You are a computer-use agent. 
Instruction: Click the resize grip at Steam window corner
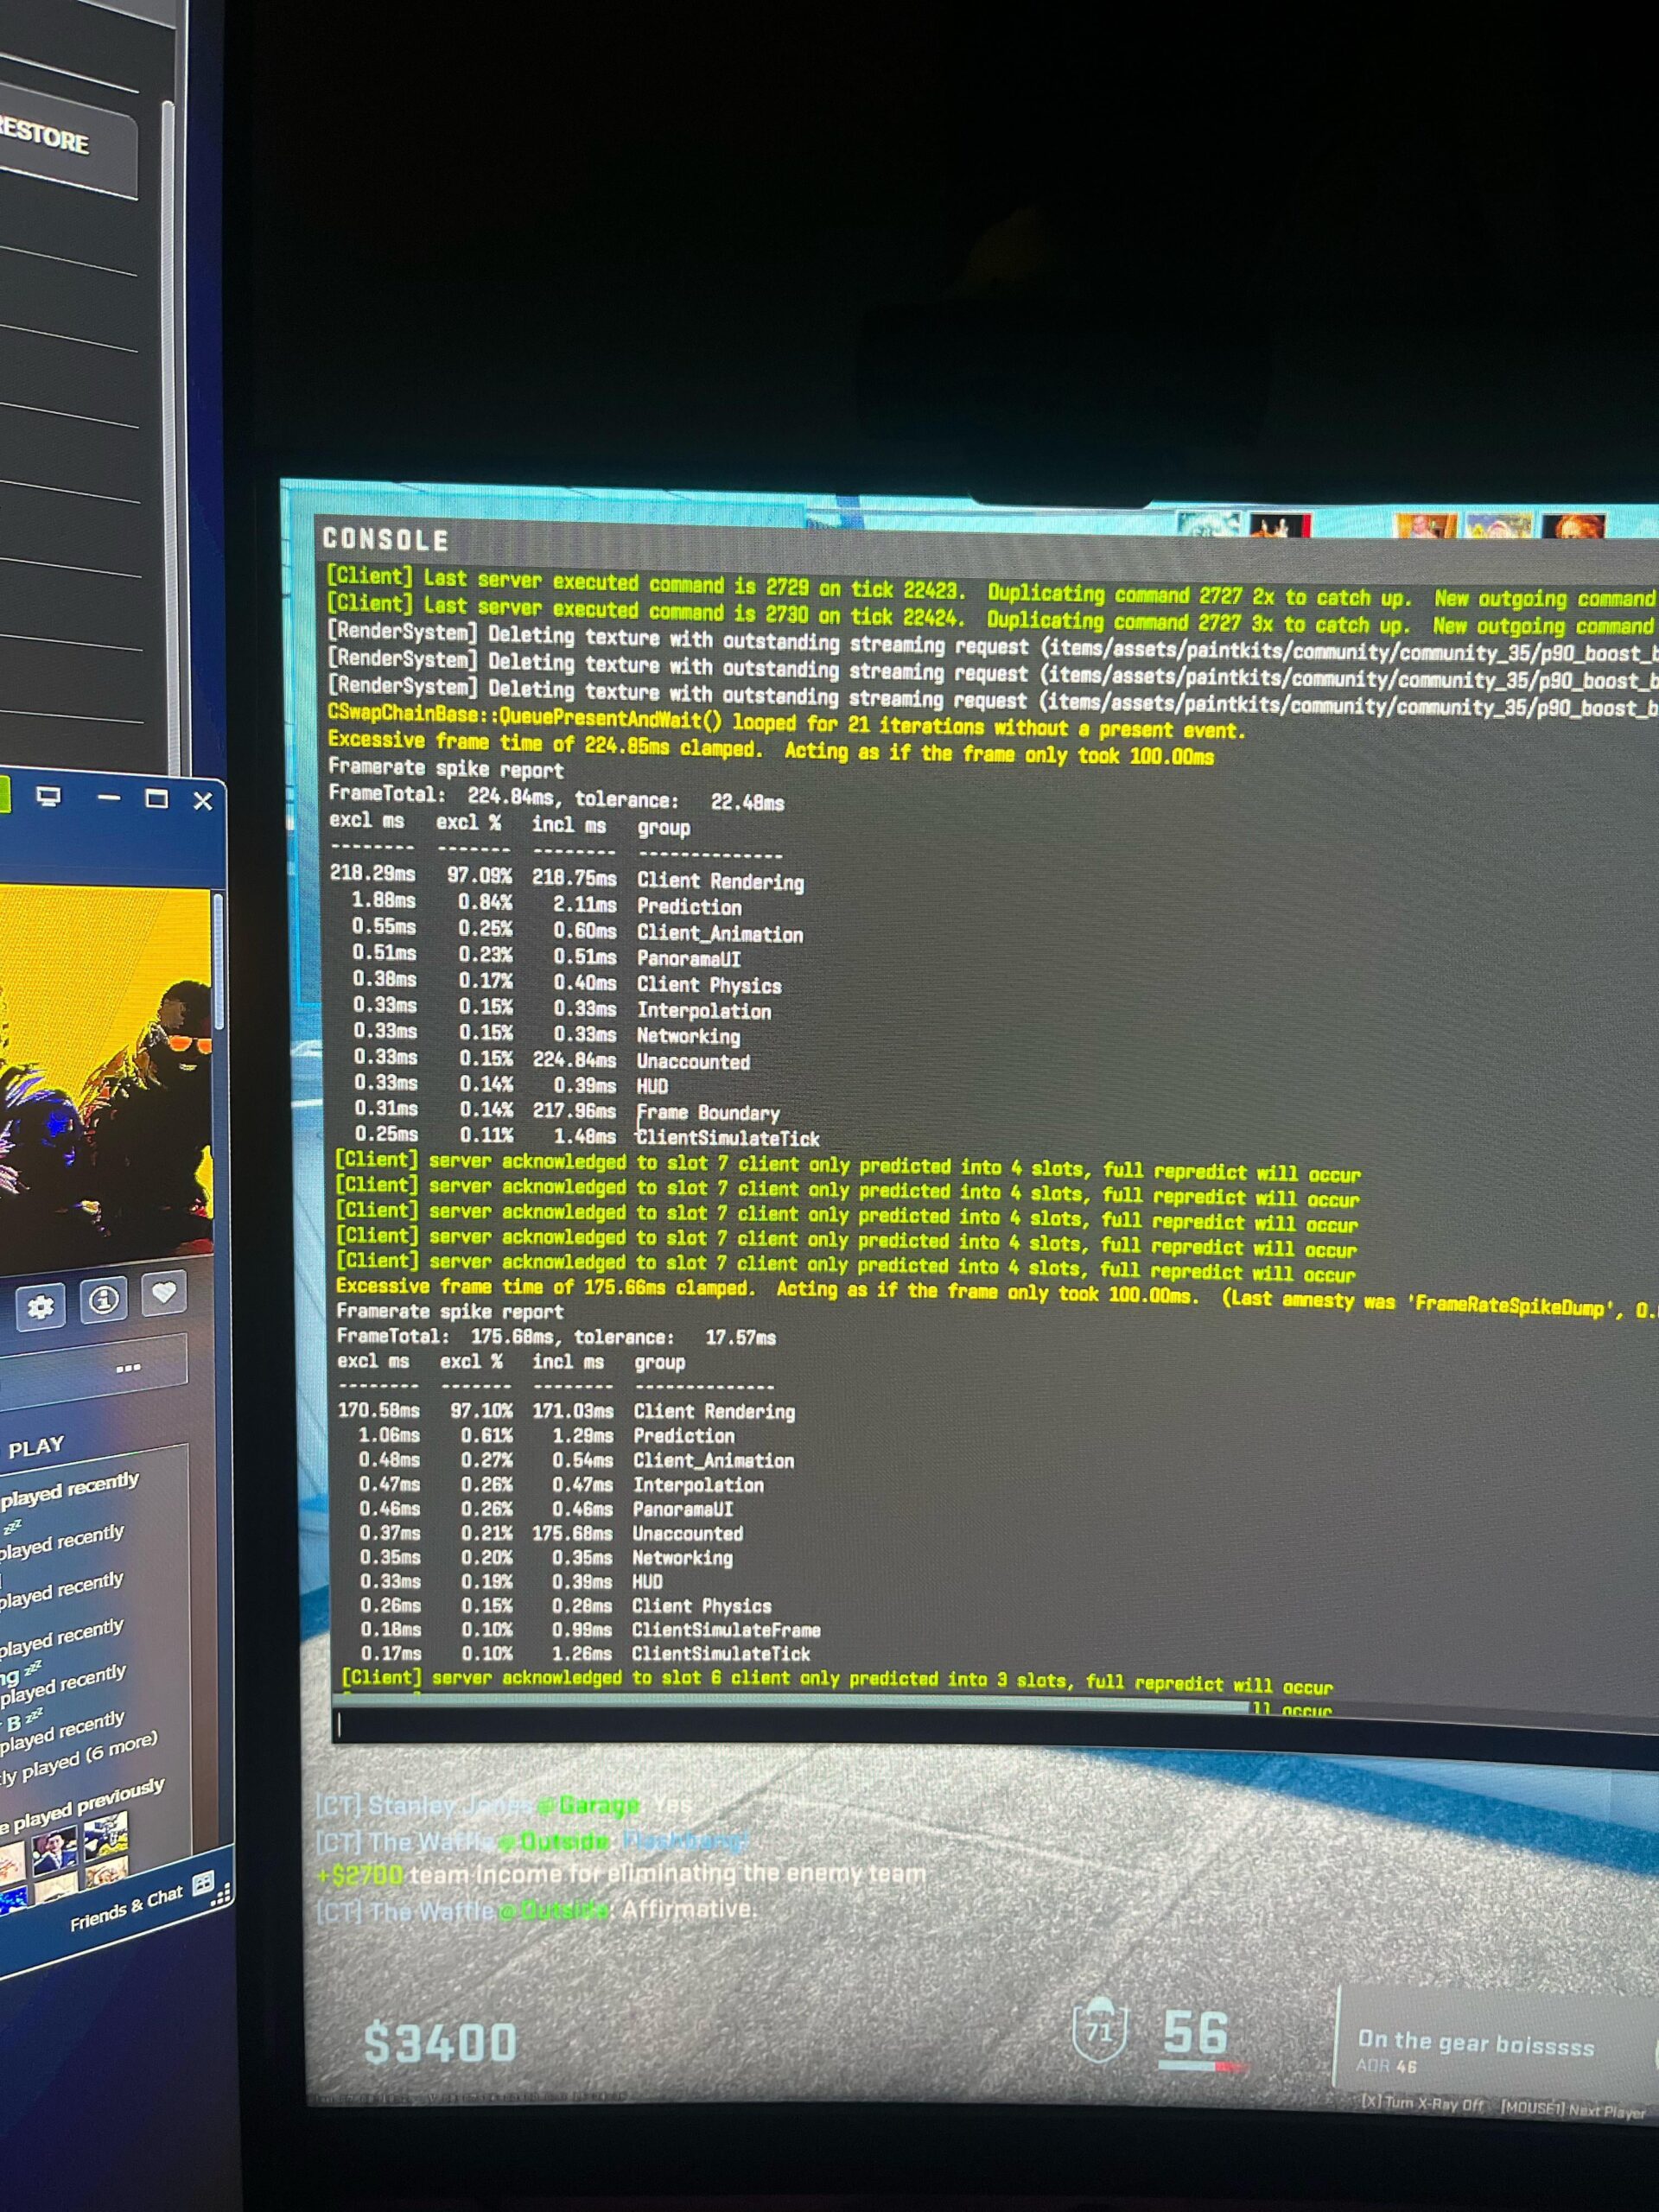[222, 1894]
